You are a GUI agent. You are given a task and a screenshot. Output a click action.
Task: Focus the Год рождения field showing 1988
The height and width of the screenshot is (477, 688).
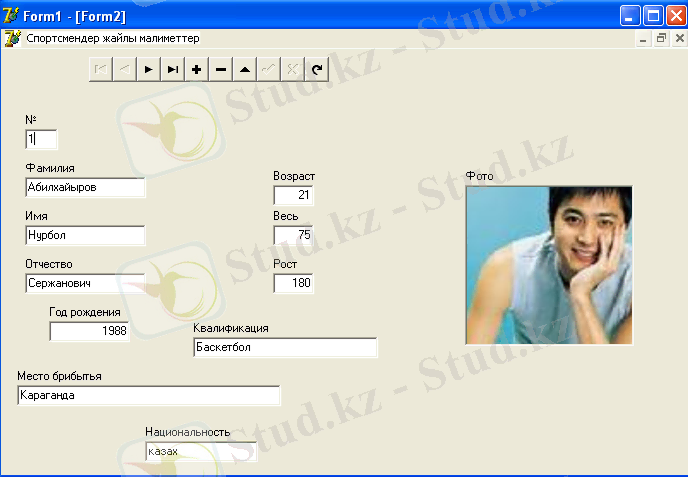click(x=89, y=331)
